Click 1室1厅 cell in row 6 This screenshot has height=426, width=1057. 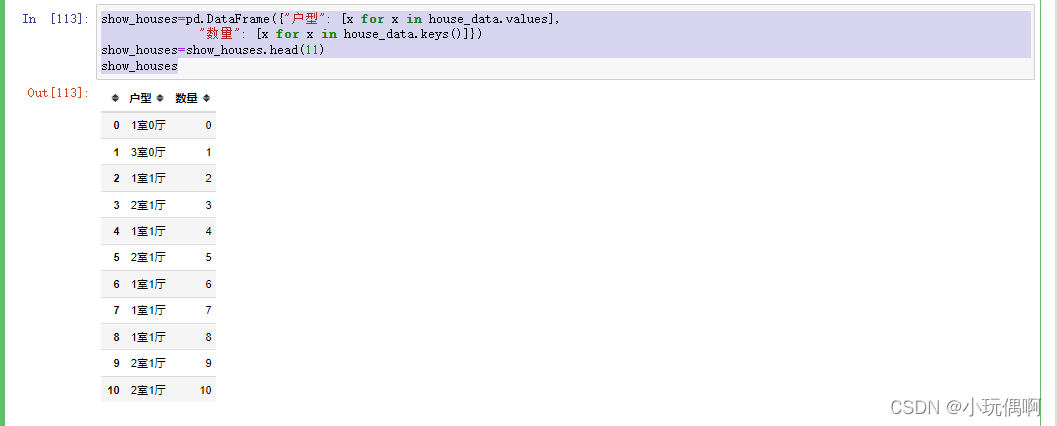coord(148,284)
